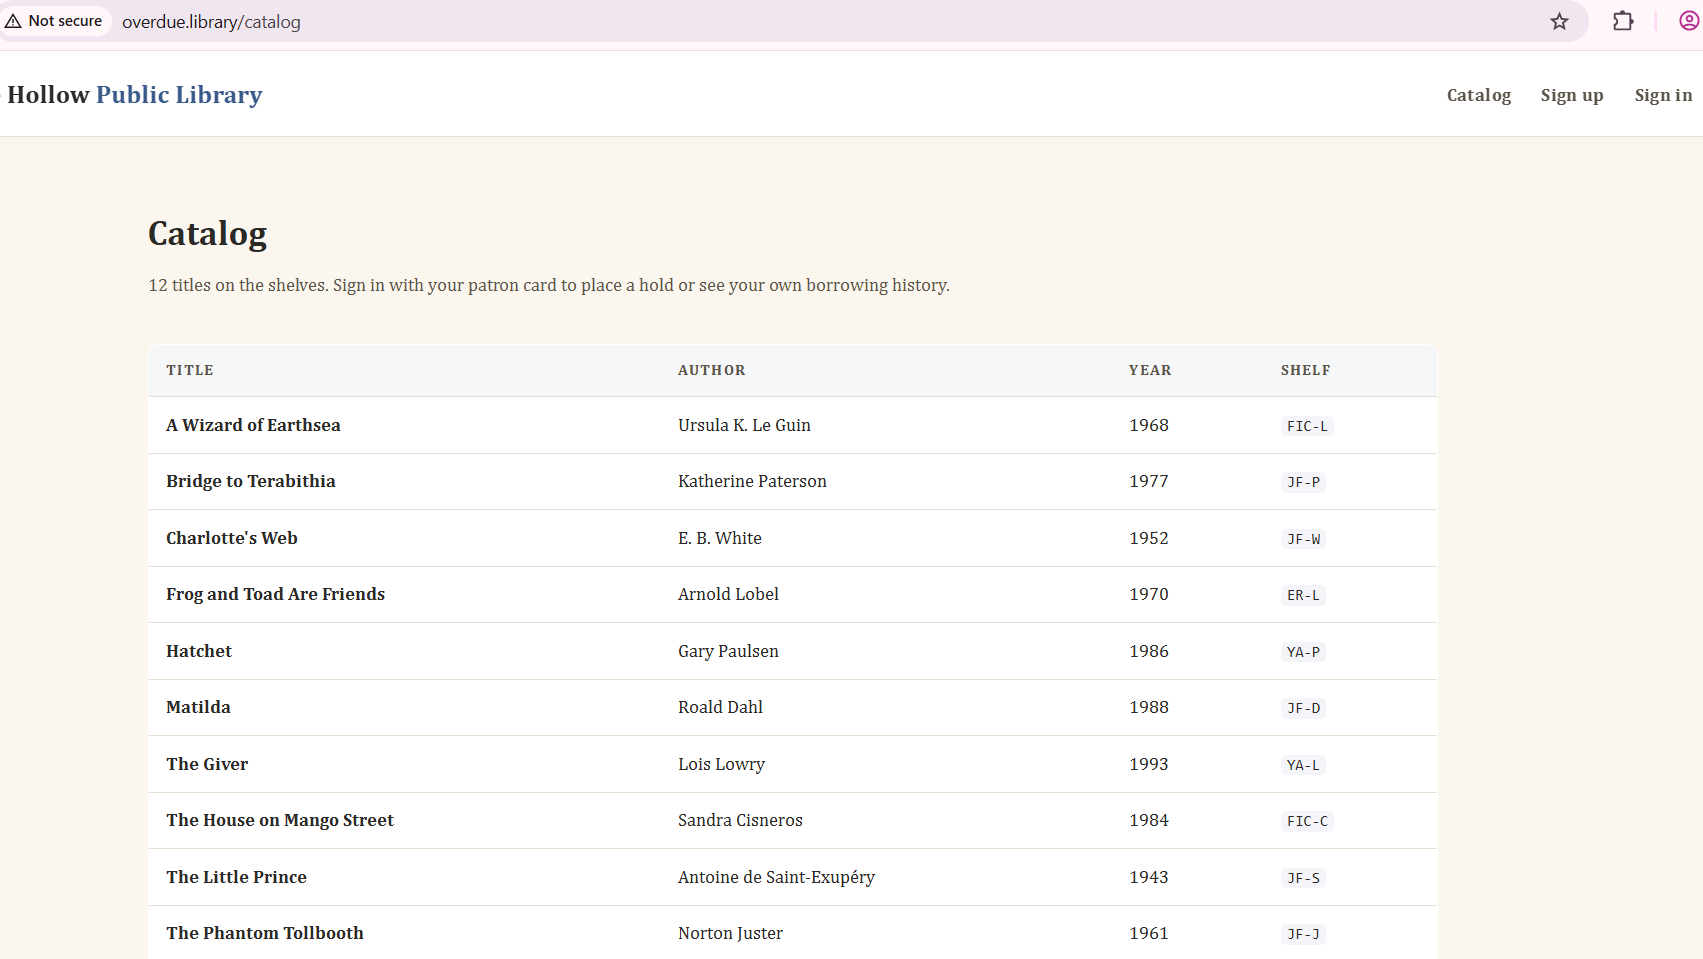1703x959 pixels.
Task: Click the Bridge to Terabithia row title
Action: coord(251,481)
